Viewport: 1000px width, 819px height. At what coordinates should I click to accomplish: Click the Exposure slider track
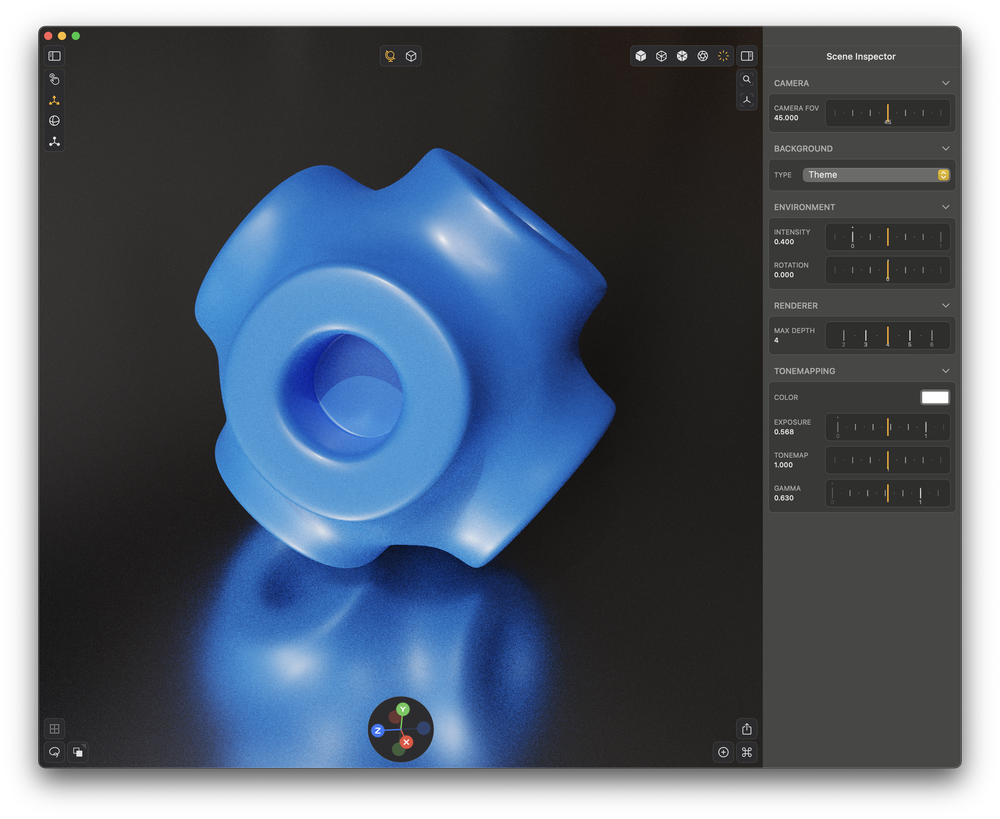tap(887, 428)
